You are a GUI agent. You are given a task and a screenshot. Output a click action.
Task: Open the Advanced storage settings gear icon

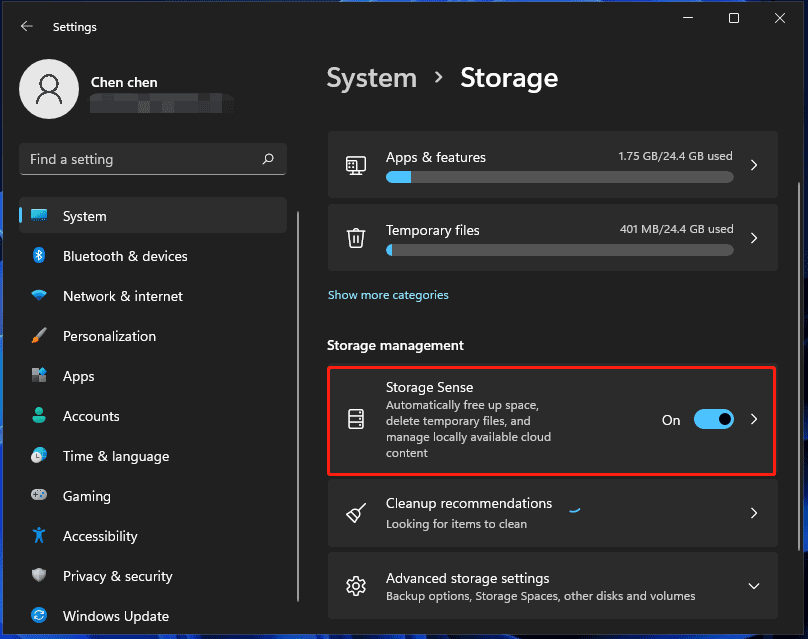[x=355, y=586]
